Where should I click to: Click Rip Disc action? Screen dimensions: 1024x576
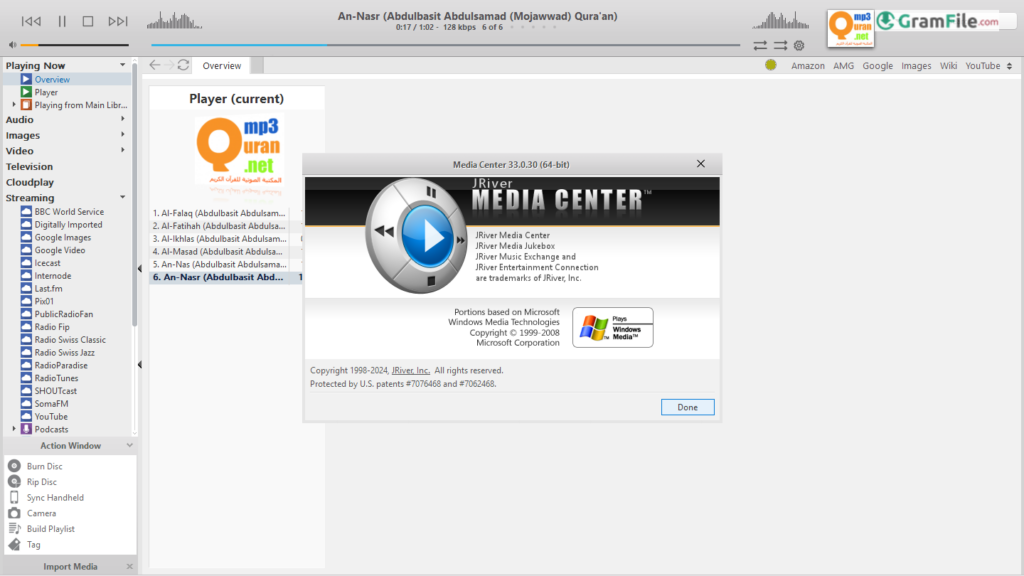coord(42,482)
